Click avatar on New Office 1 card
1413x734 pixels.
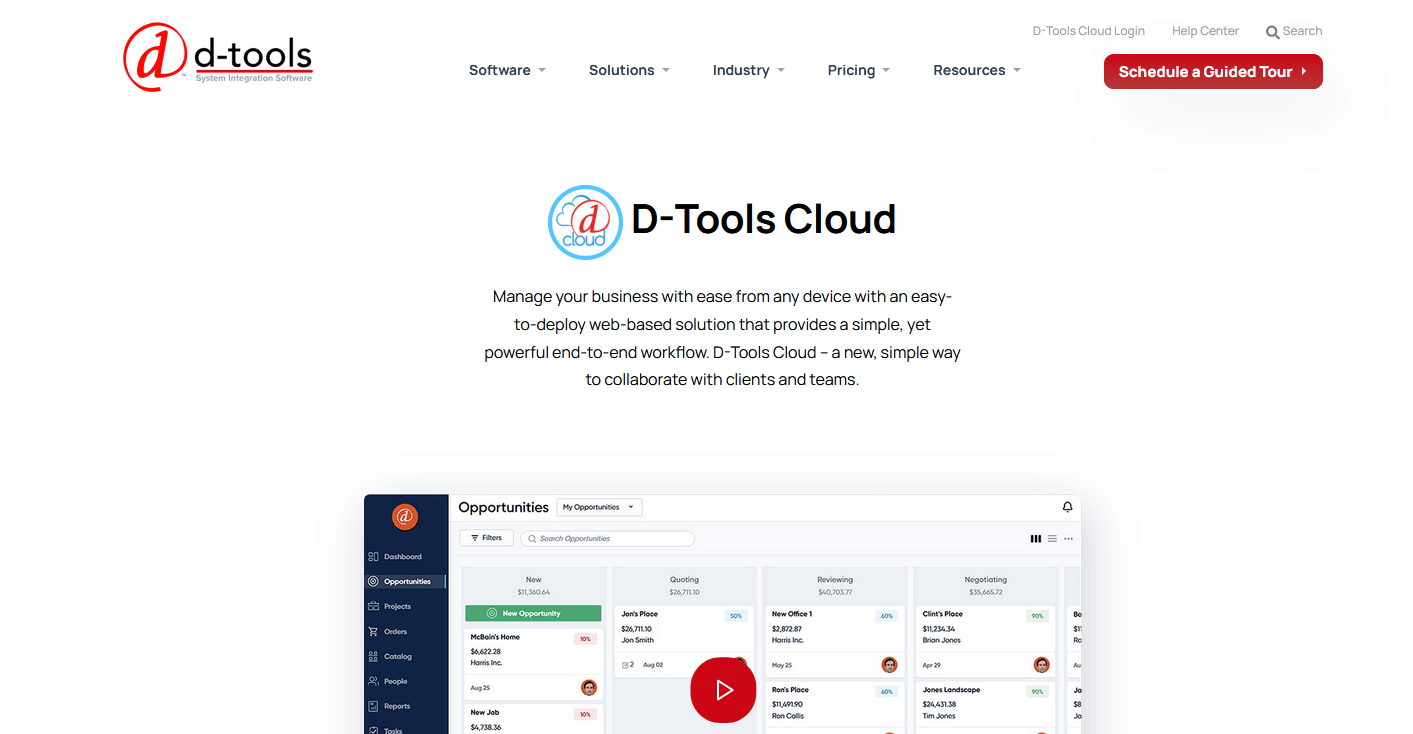pyautogui.click(x=889, y=665)
